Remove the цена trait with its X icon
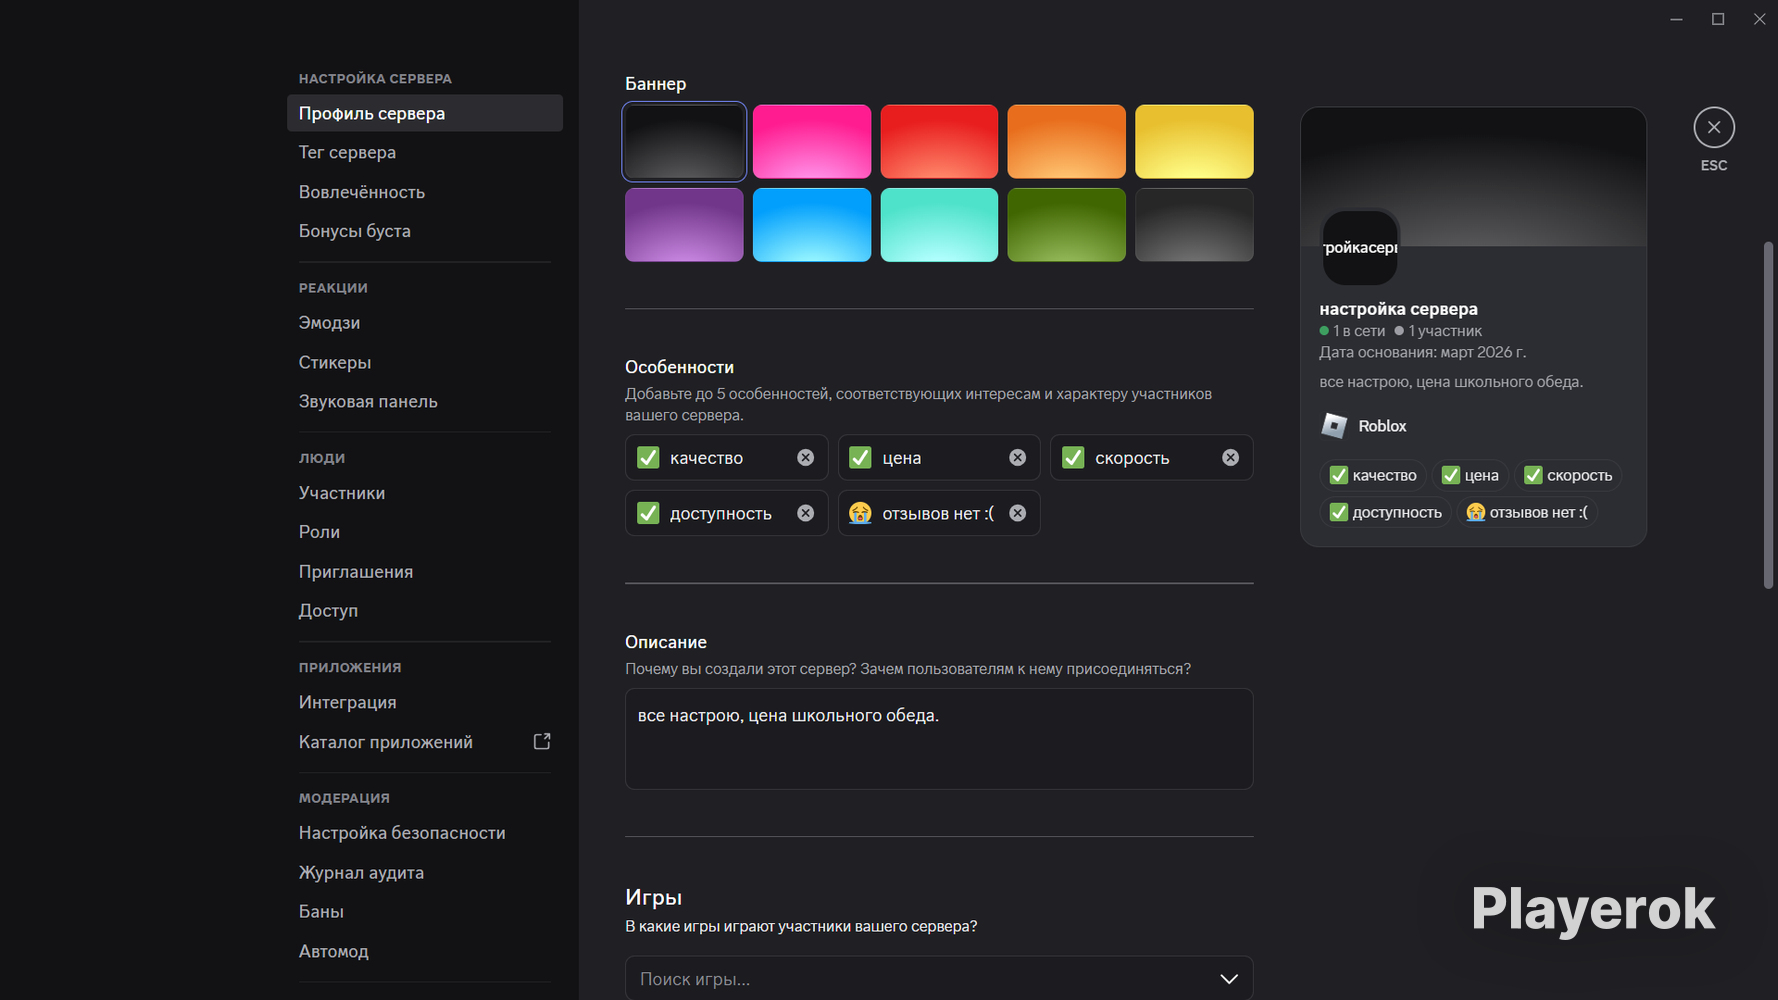 [1017, 457]
